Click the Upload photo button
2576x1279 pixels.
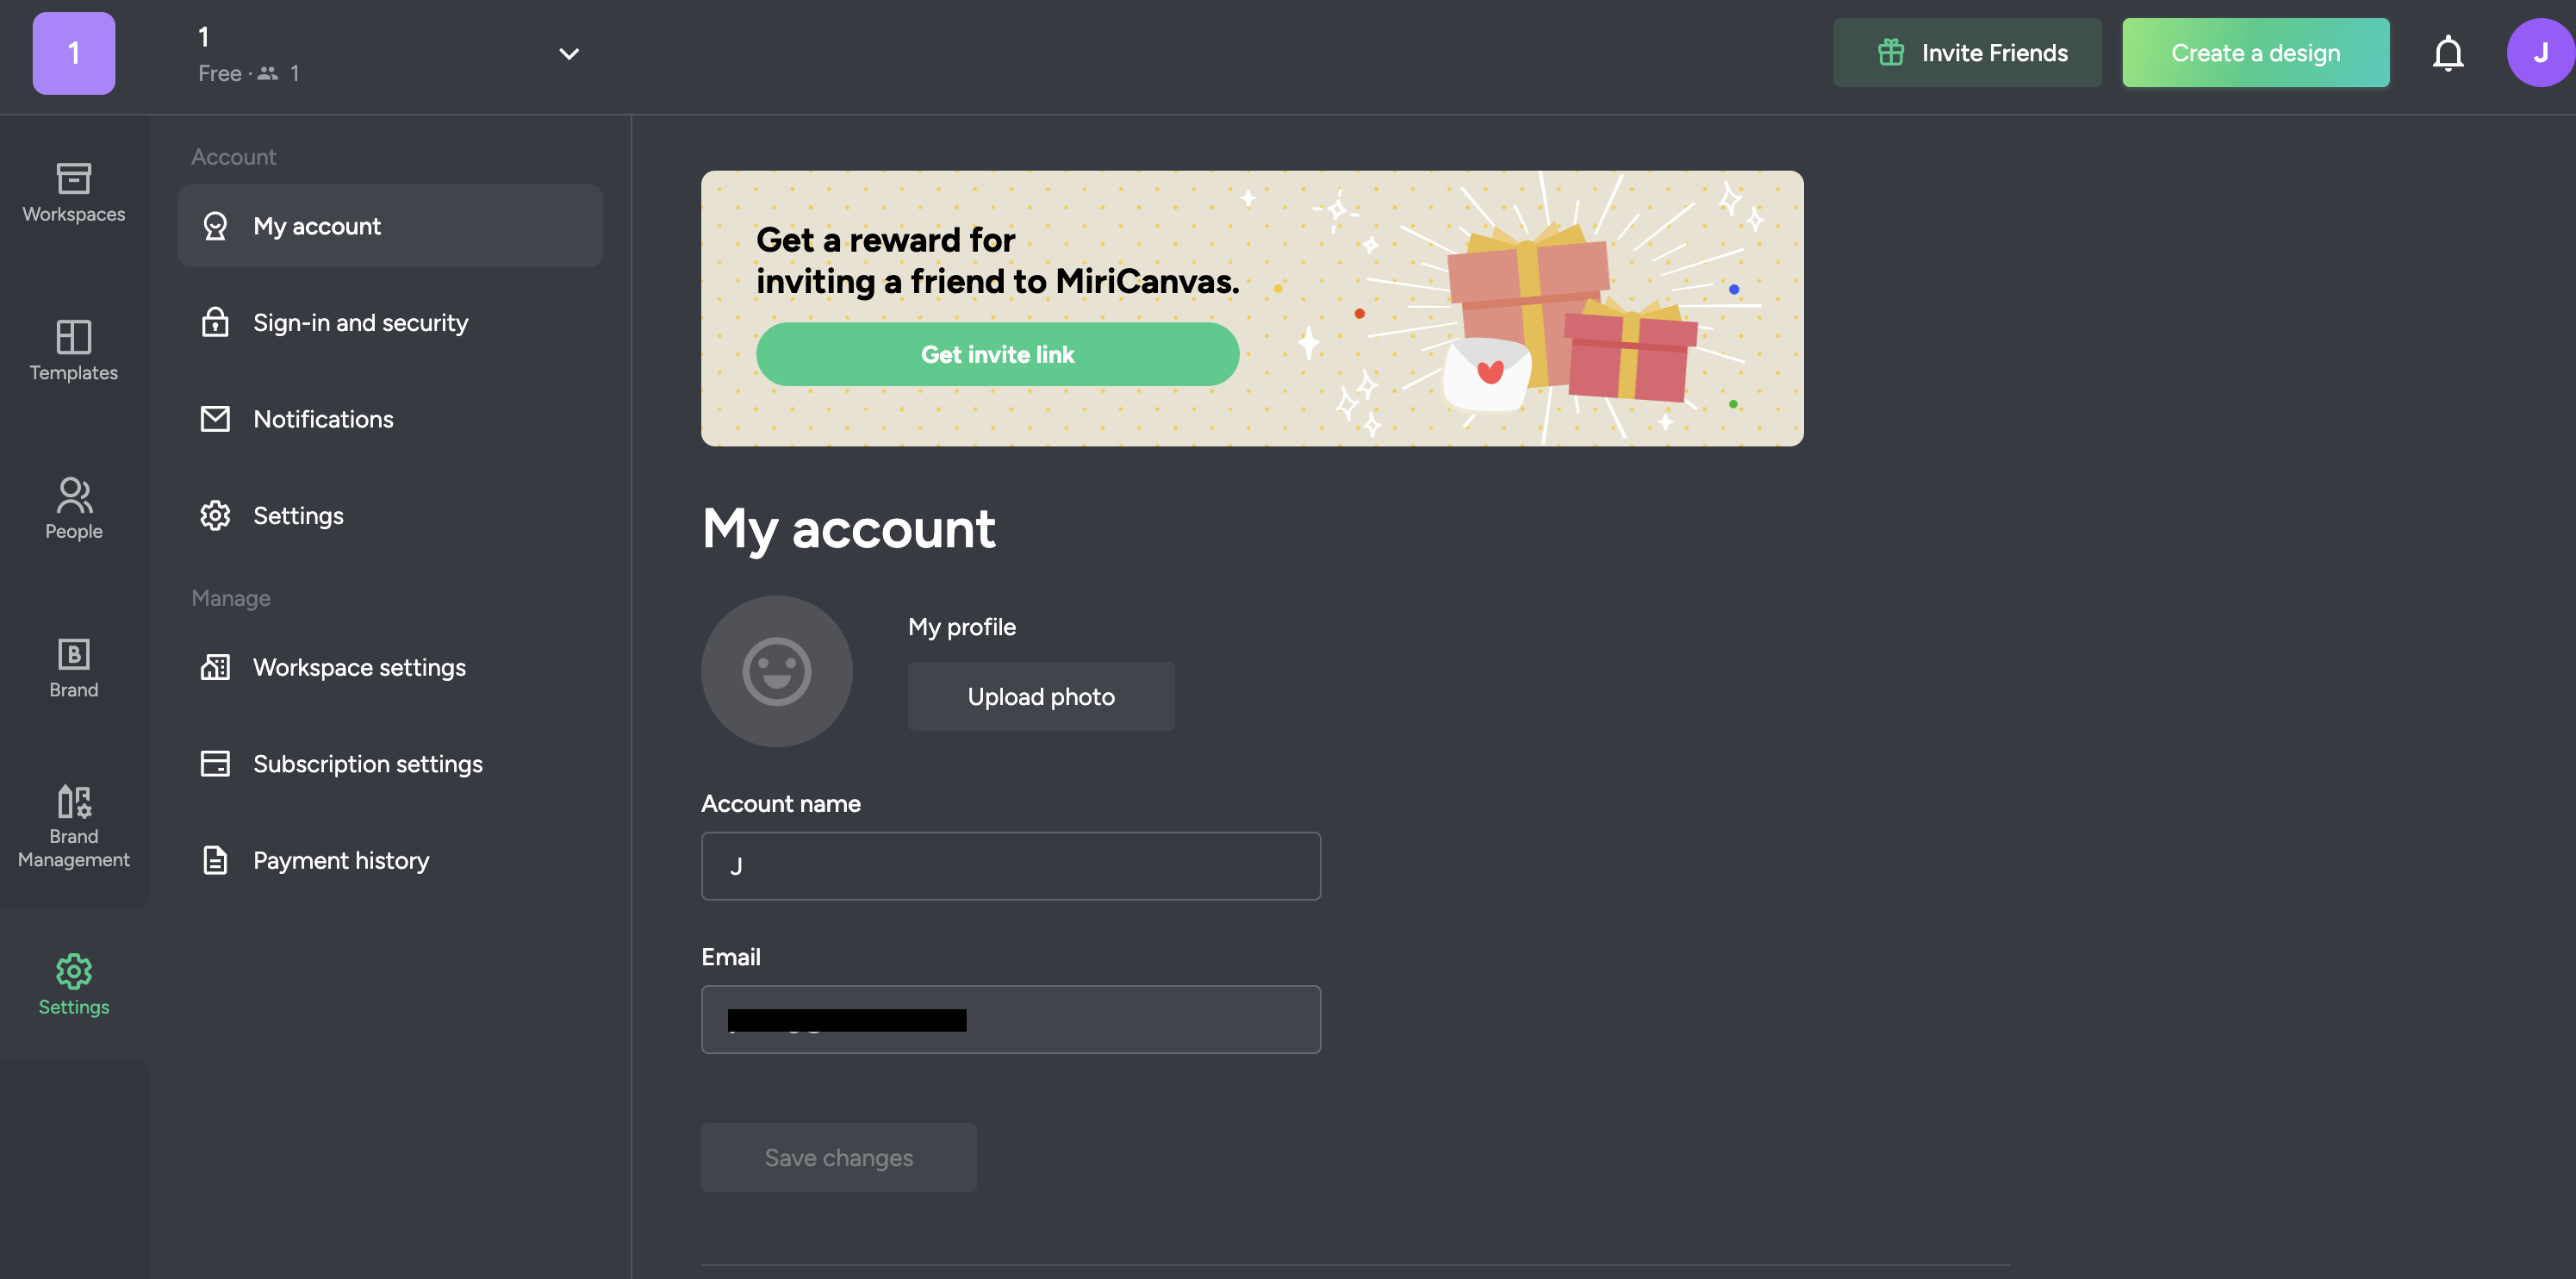click(1040, 696)
